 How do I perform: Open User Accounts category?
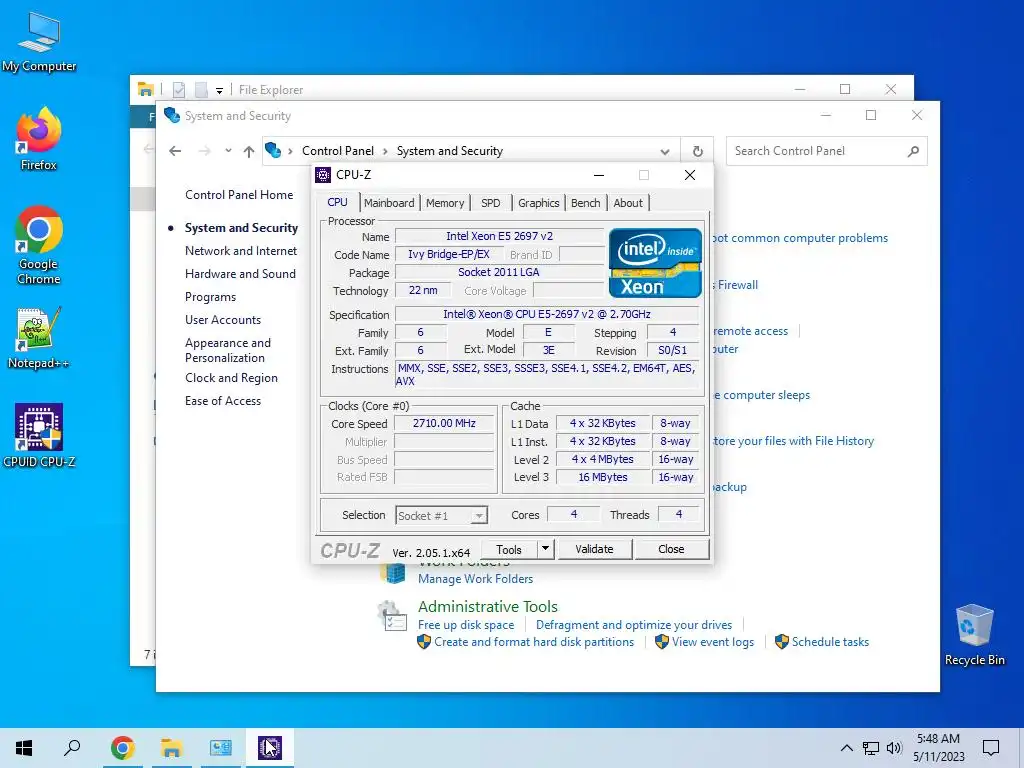[223, 320]
